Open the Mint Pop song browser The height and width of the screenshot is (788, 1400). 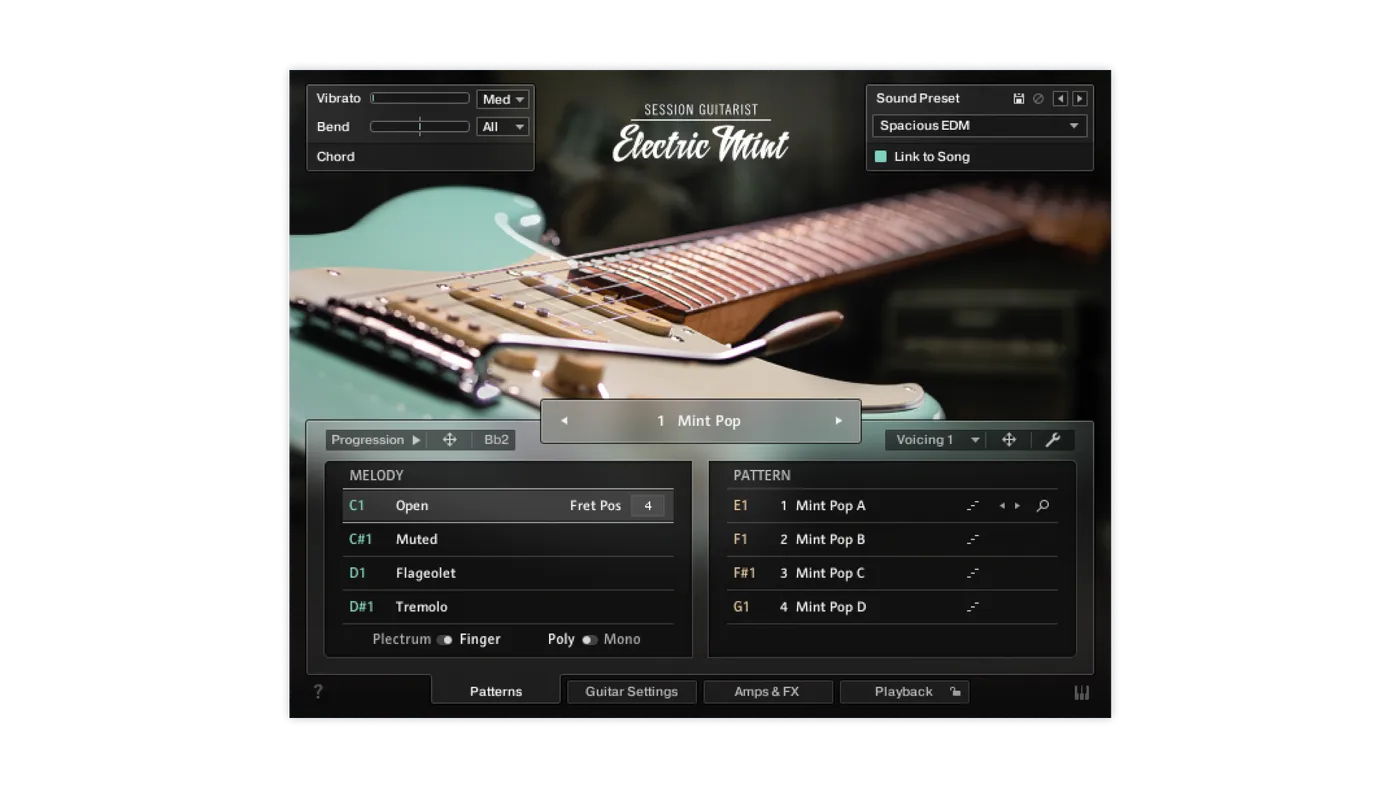[700, 421]
